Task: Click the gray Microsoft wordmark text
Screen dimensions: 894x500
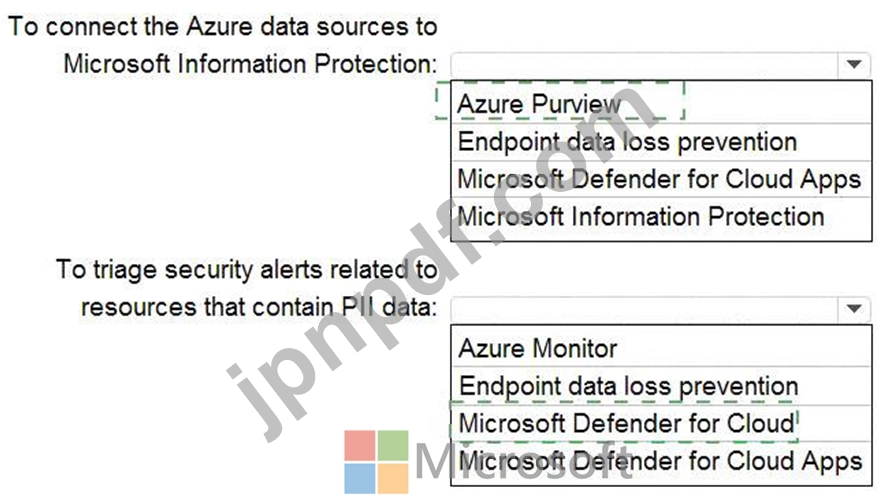Action: pos(523,462)
